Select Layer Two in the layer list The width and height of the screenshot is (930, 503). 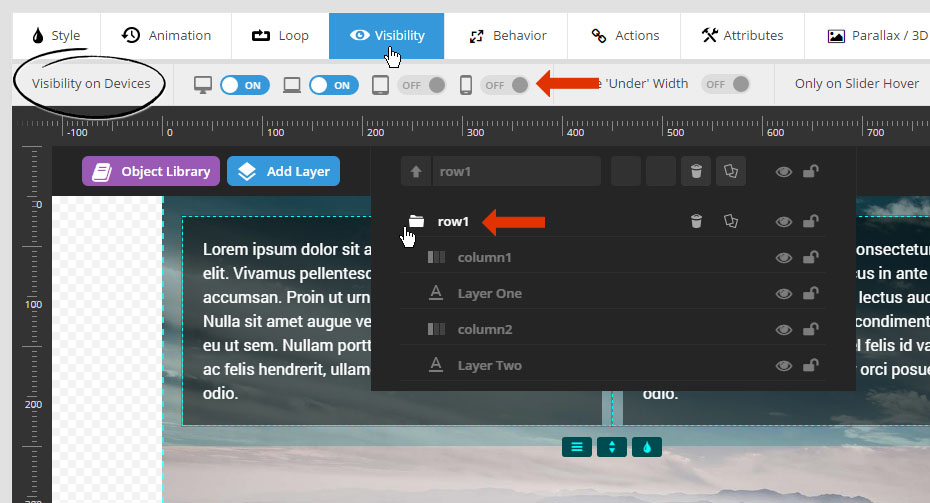(x=489, y=365)
